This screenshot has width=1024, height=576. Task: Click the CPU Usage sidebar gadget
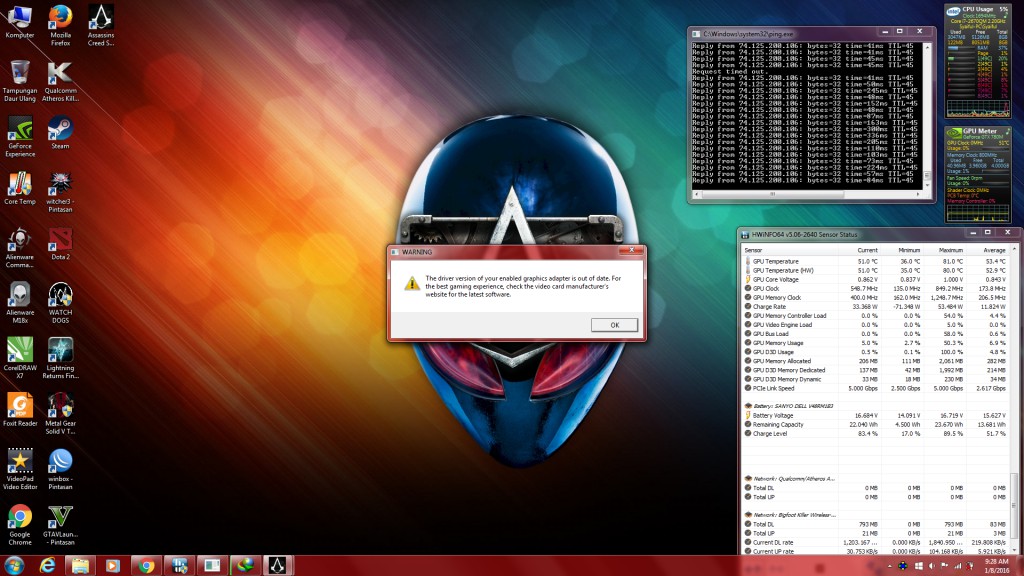pos(978,62)
